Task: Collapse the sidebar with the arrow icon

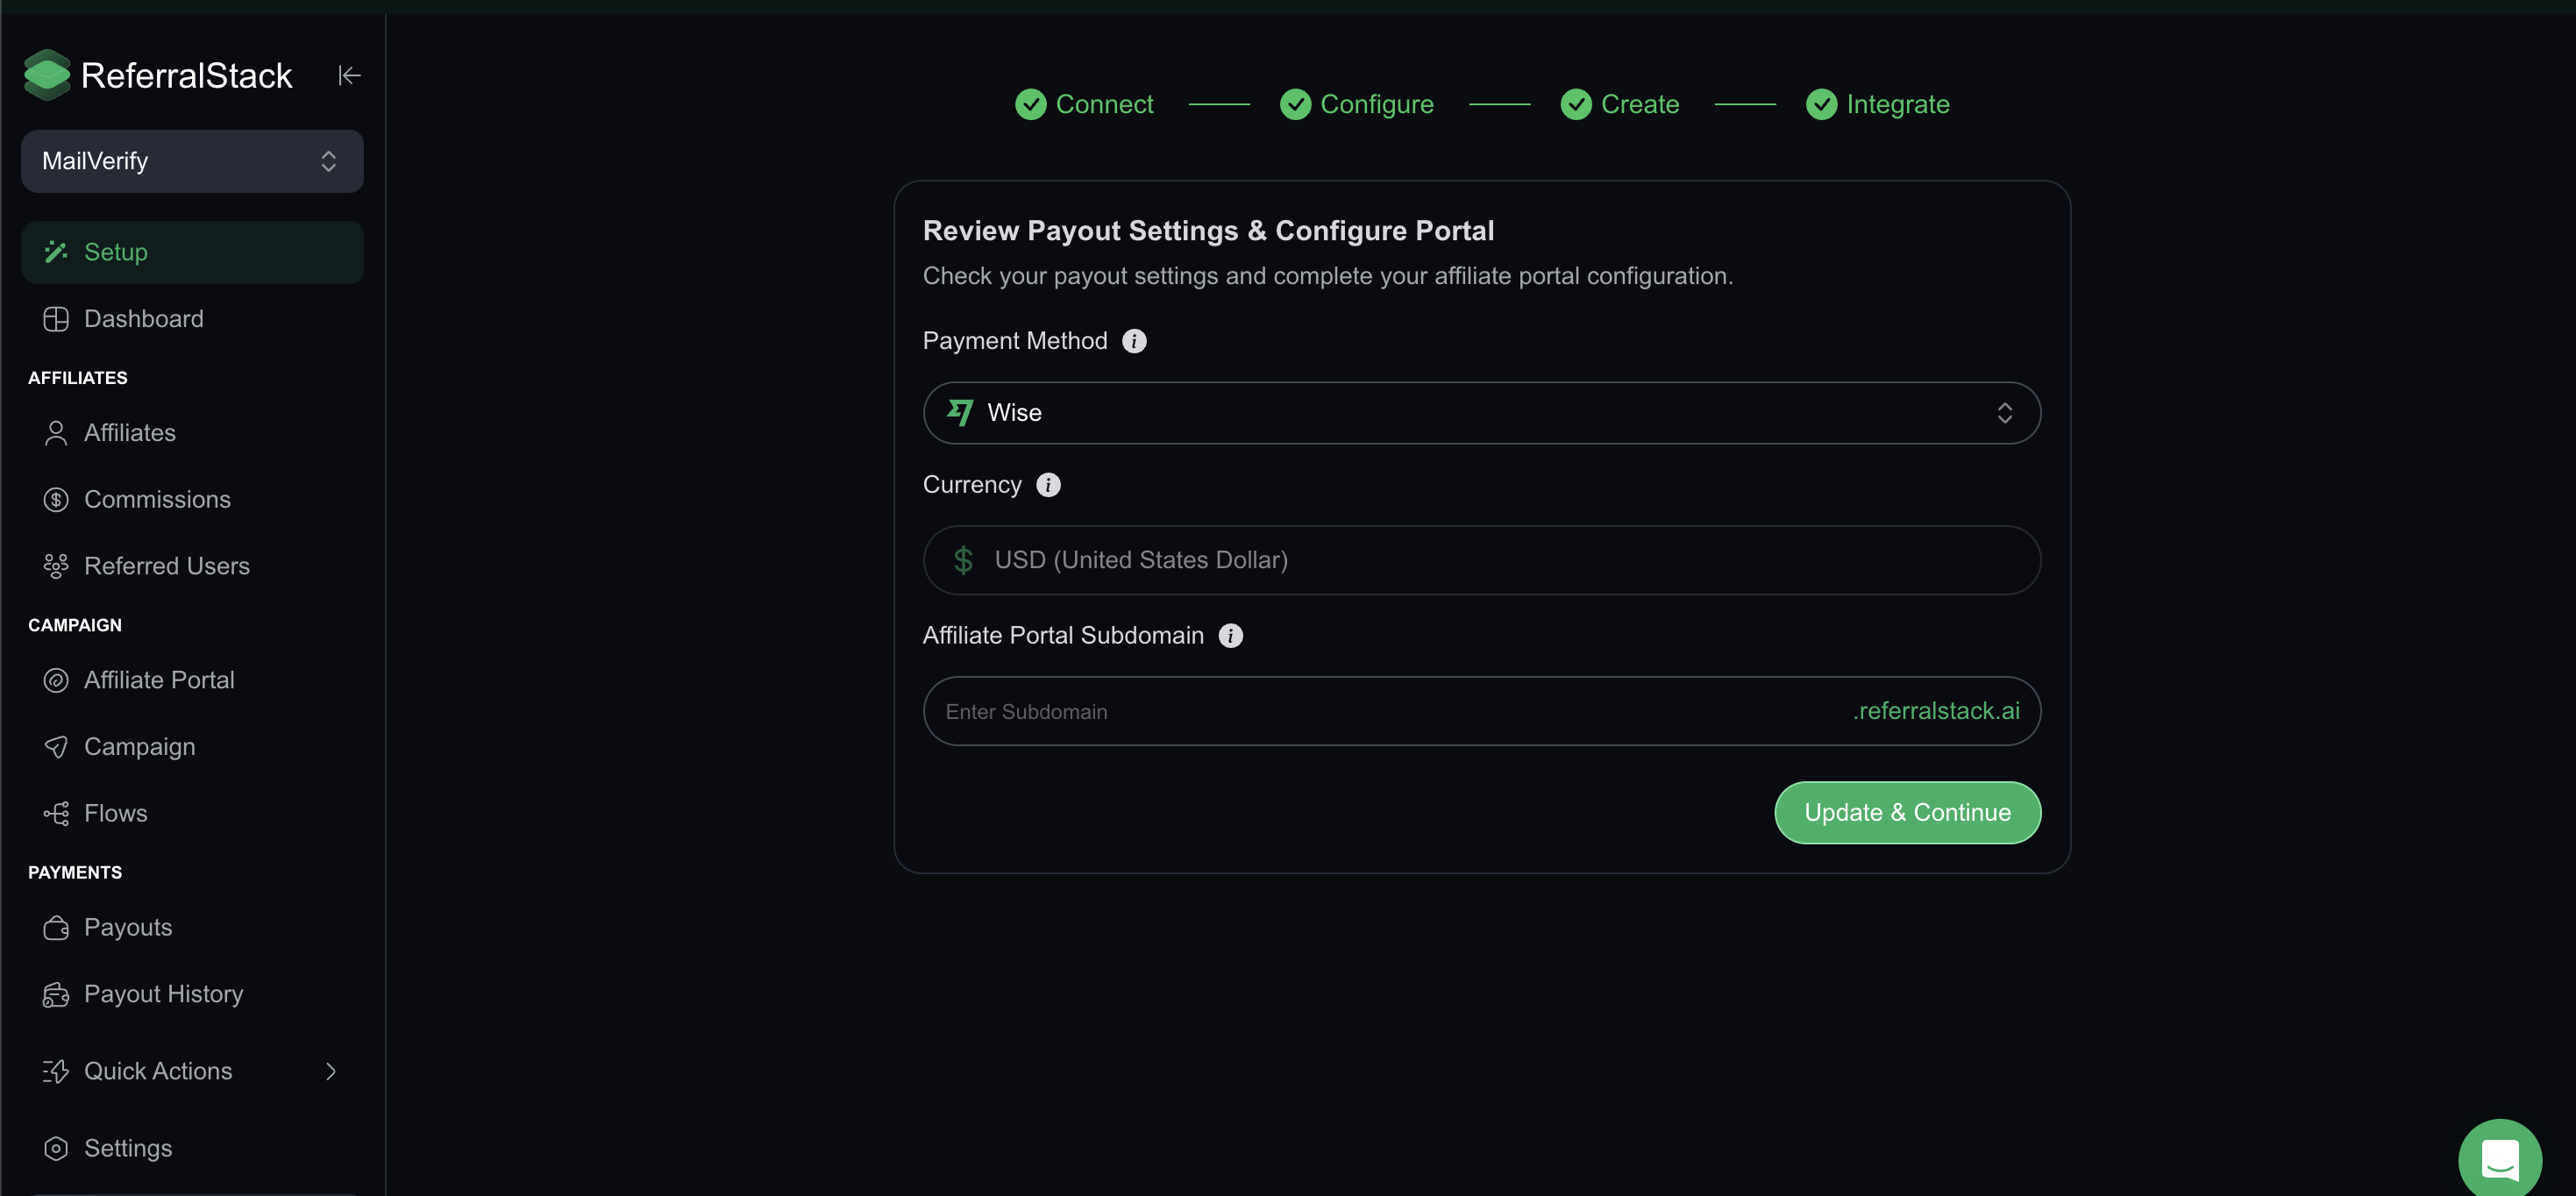Action: [349, 75]
